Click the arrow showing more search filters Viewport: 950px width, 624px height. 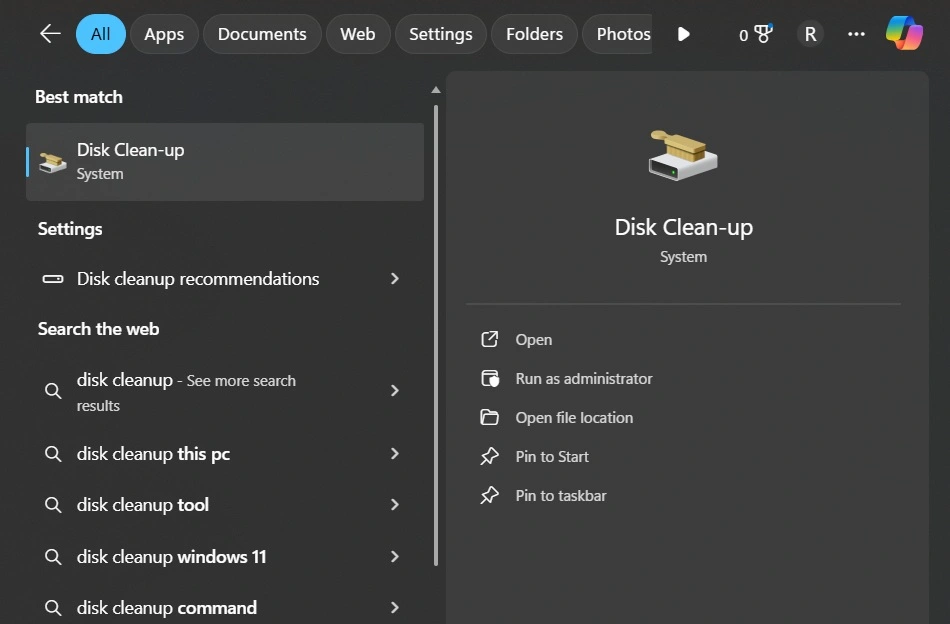(x=684, y=34)
